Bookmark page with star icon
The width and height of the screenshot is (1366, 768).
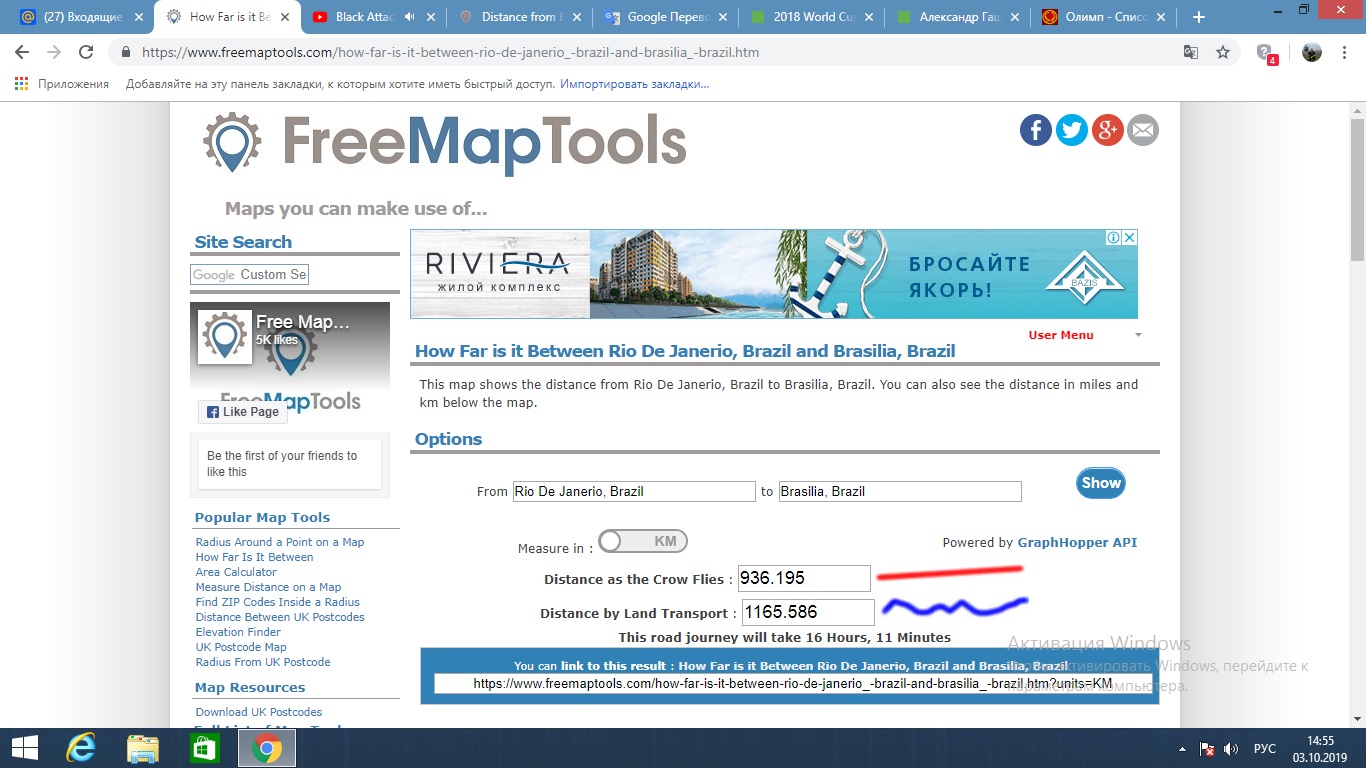[x=1223, y=52]
